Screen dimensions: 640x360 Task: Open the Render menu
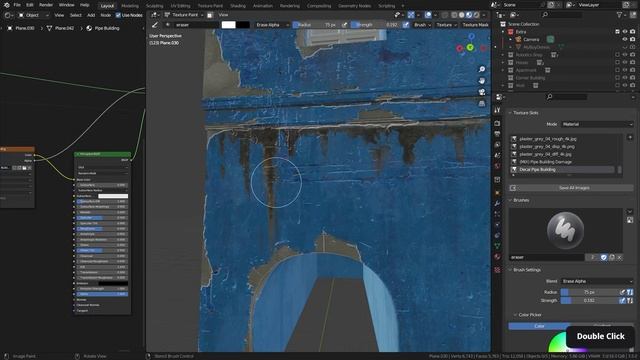[x=46, y=5]
